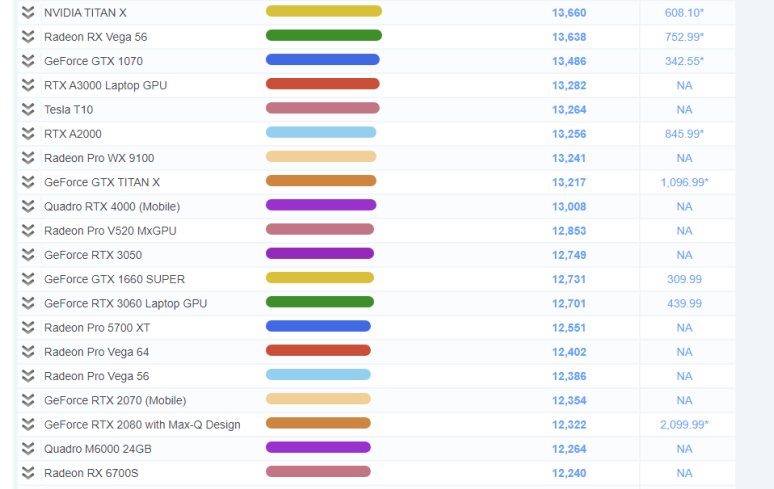The height and width of the screenshot is (489, 774).
Task: Open the 439.99 price link
Action: (x=684, y=303)
